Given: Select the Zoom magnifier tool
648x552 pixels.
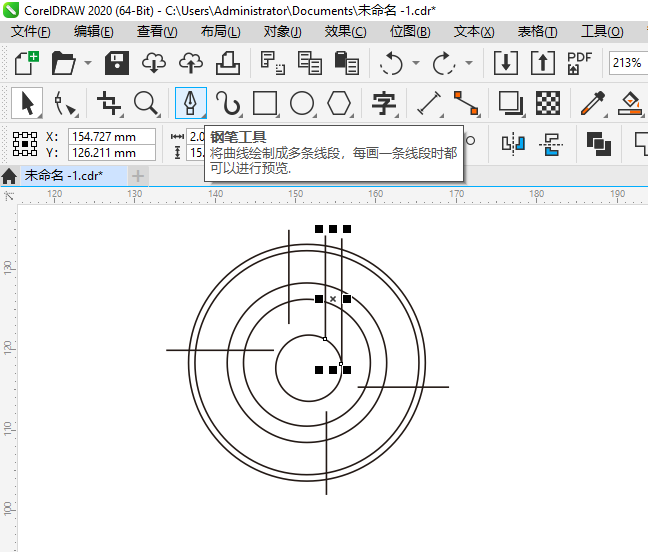Looking at the screenshot, I should click(146, 103).
